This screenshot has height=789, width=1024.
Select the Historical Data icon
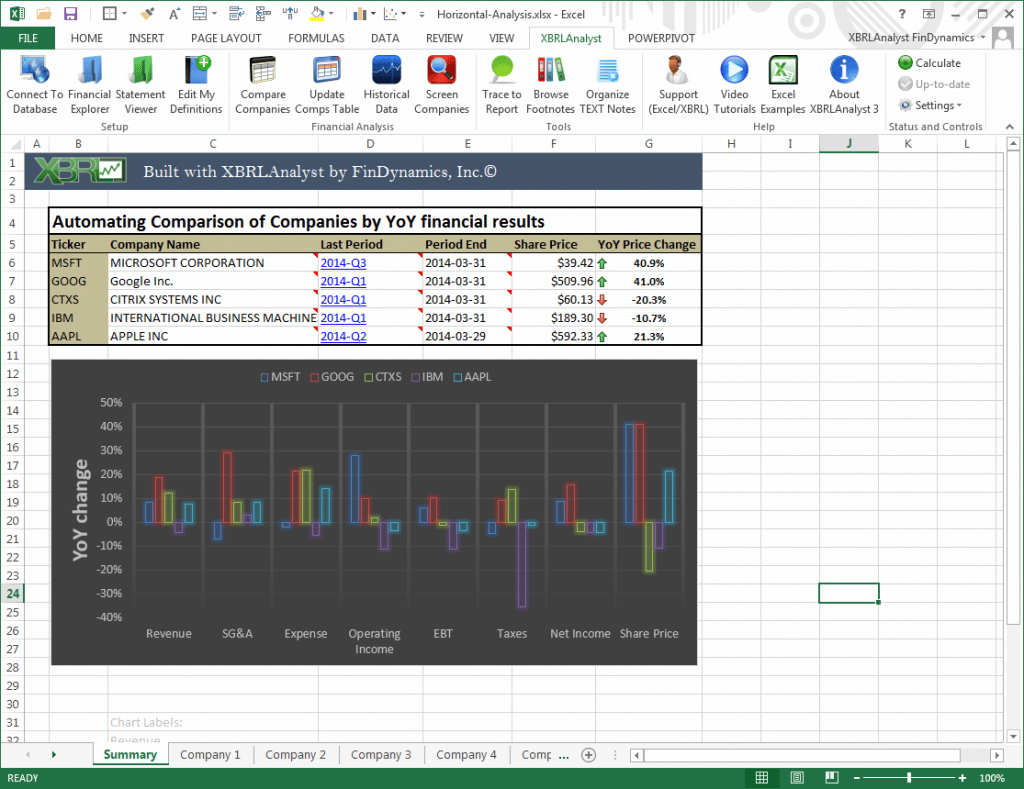(x=386, y=84)
